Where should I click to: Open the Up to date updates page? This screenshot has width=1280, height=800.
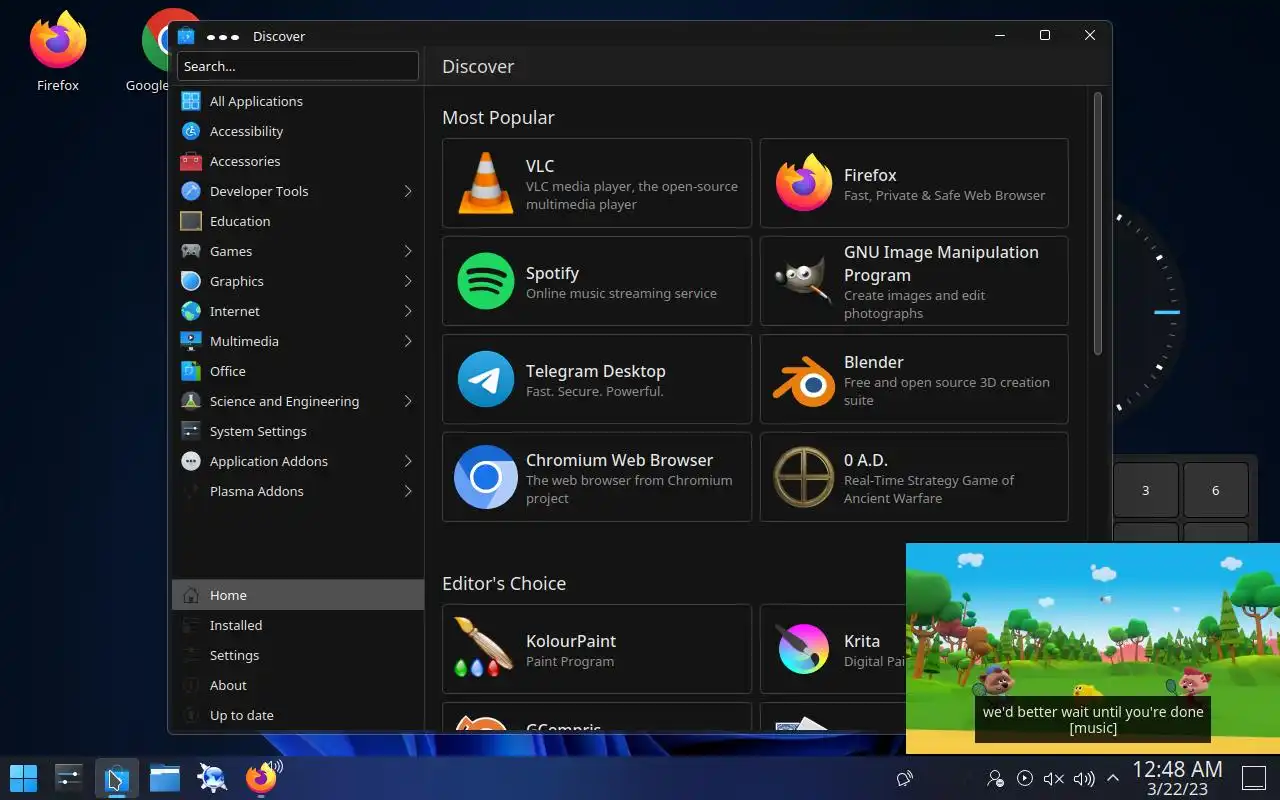[298, 715]
